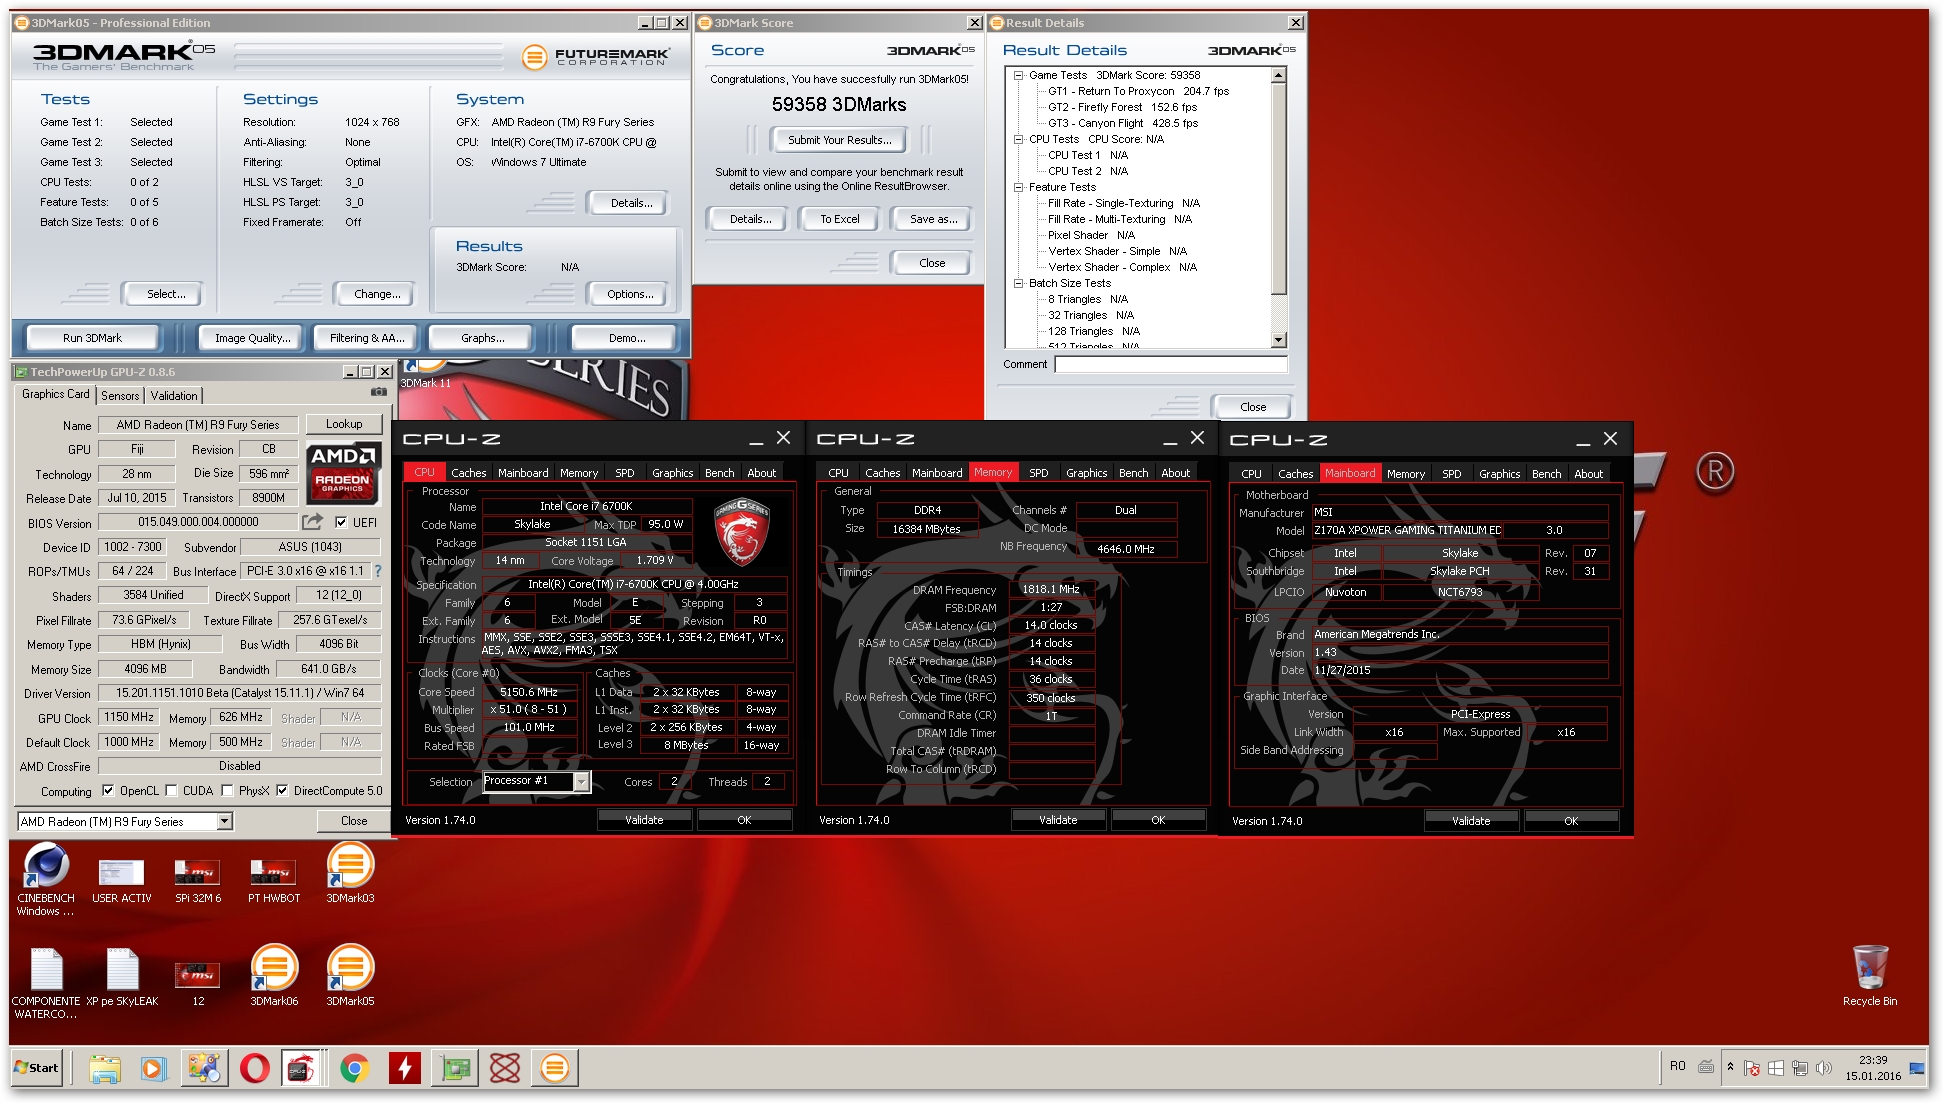
Task: Click the GPU-Z Lookup button
Action: point(343,424)
